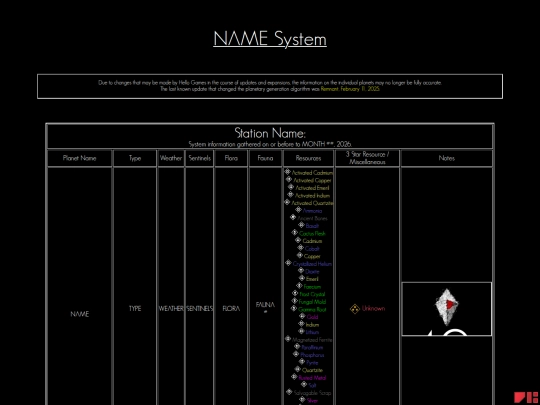The height and width of the screenshot is (405, 540).
Task: Click the Frost Crystal resource icon
Action: [295, 293]
